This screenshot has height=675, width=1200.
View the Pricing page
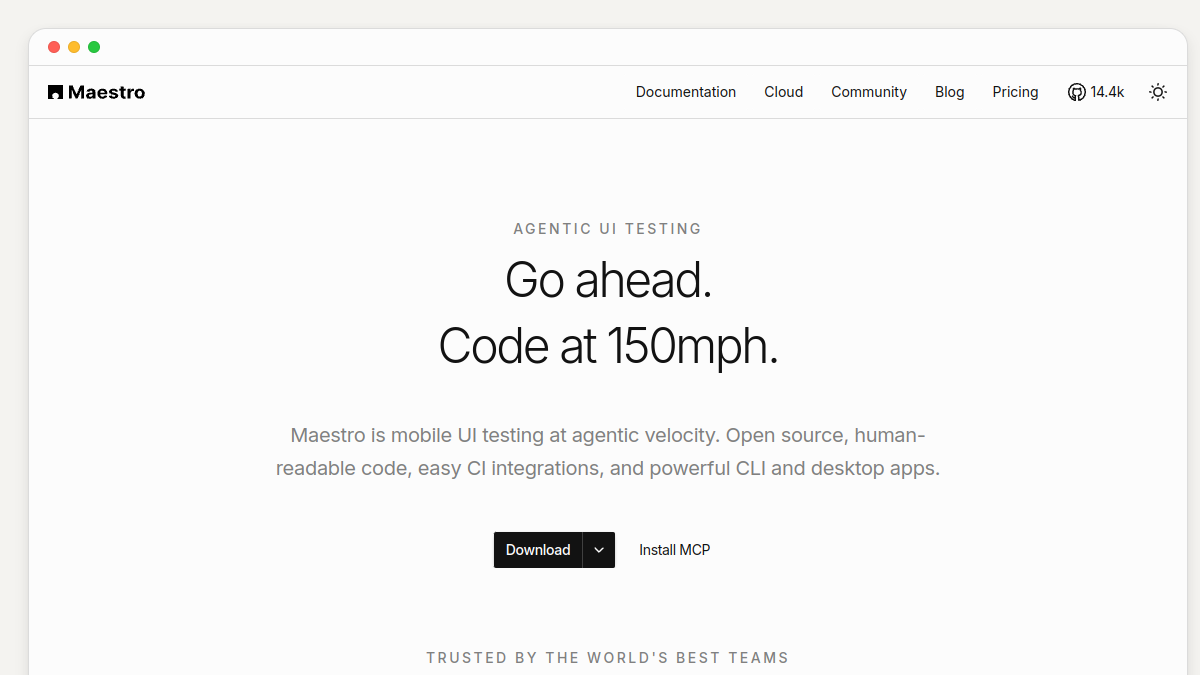tap(1015, 92)
